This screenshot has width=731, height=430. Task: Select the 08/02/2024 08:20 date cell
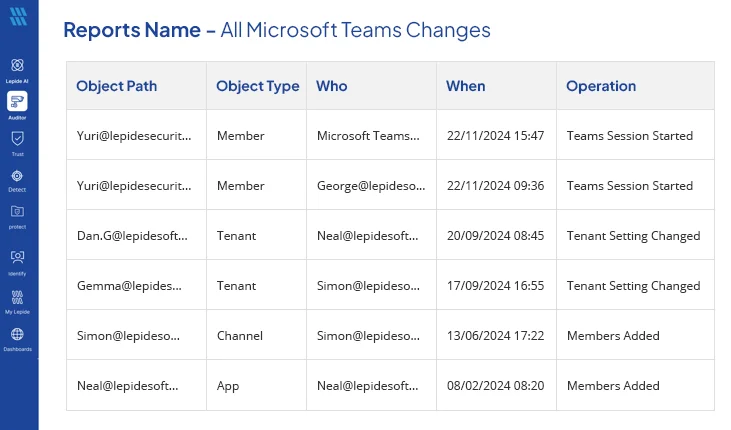pyautogui.click(x=495, y=385)
